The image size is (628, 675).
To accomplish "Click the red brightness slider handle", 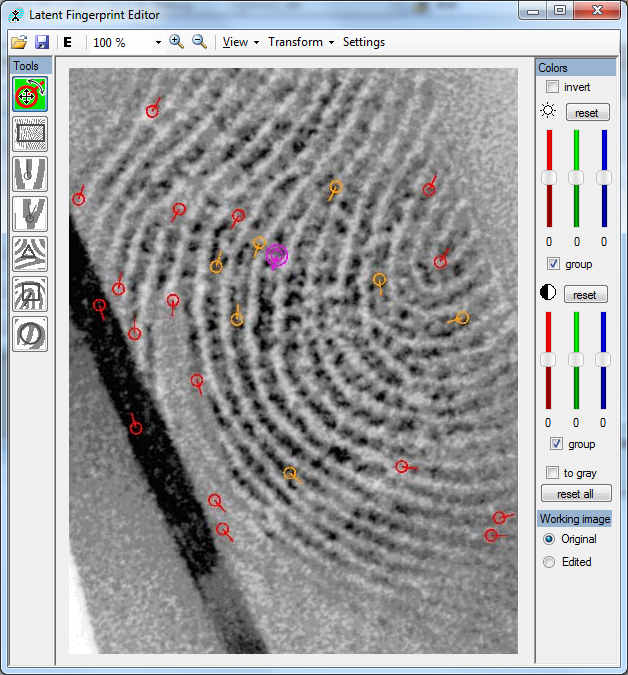I will [549, 178].
